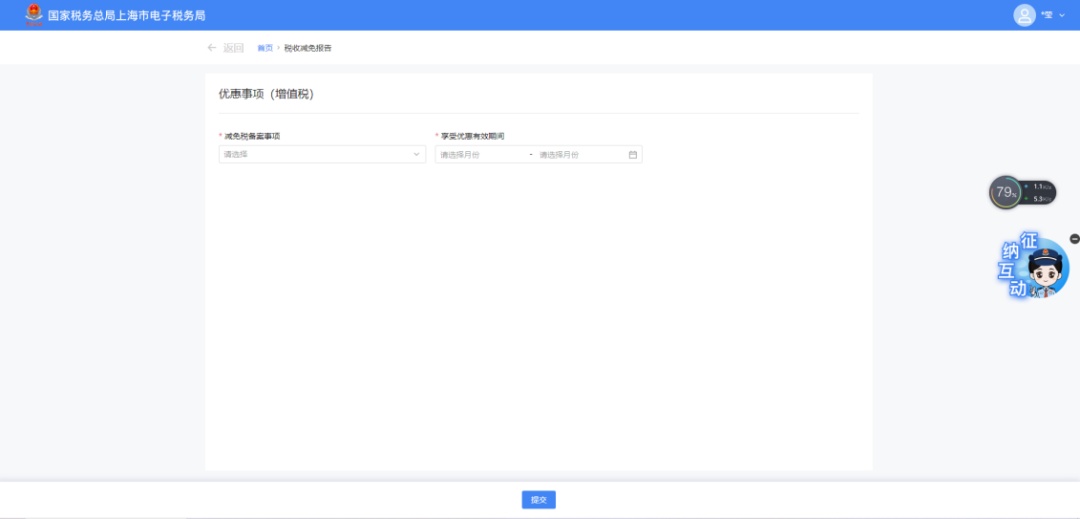Dismiss 征纳互动 widget with minus icon
This screenshot has height=519, width=1080.
click(1074, 239)
